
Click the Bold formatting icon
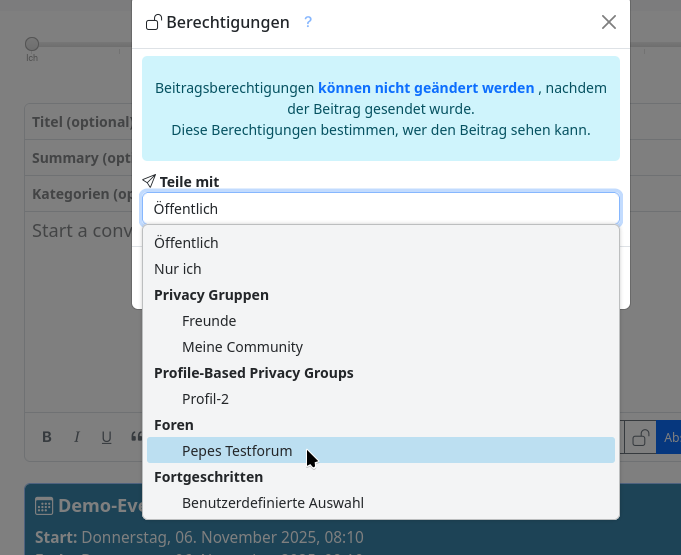coord(47,437)
